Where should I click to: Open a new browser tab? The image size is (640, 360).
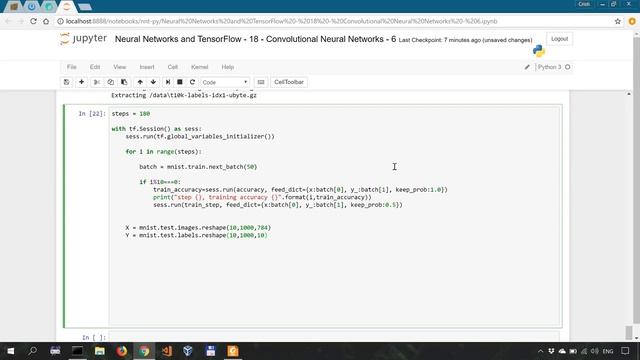coord(84,7)
